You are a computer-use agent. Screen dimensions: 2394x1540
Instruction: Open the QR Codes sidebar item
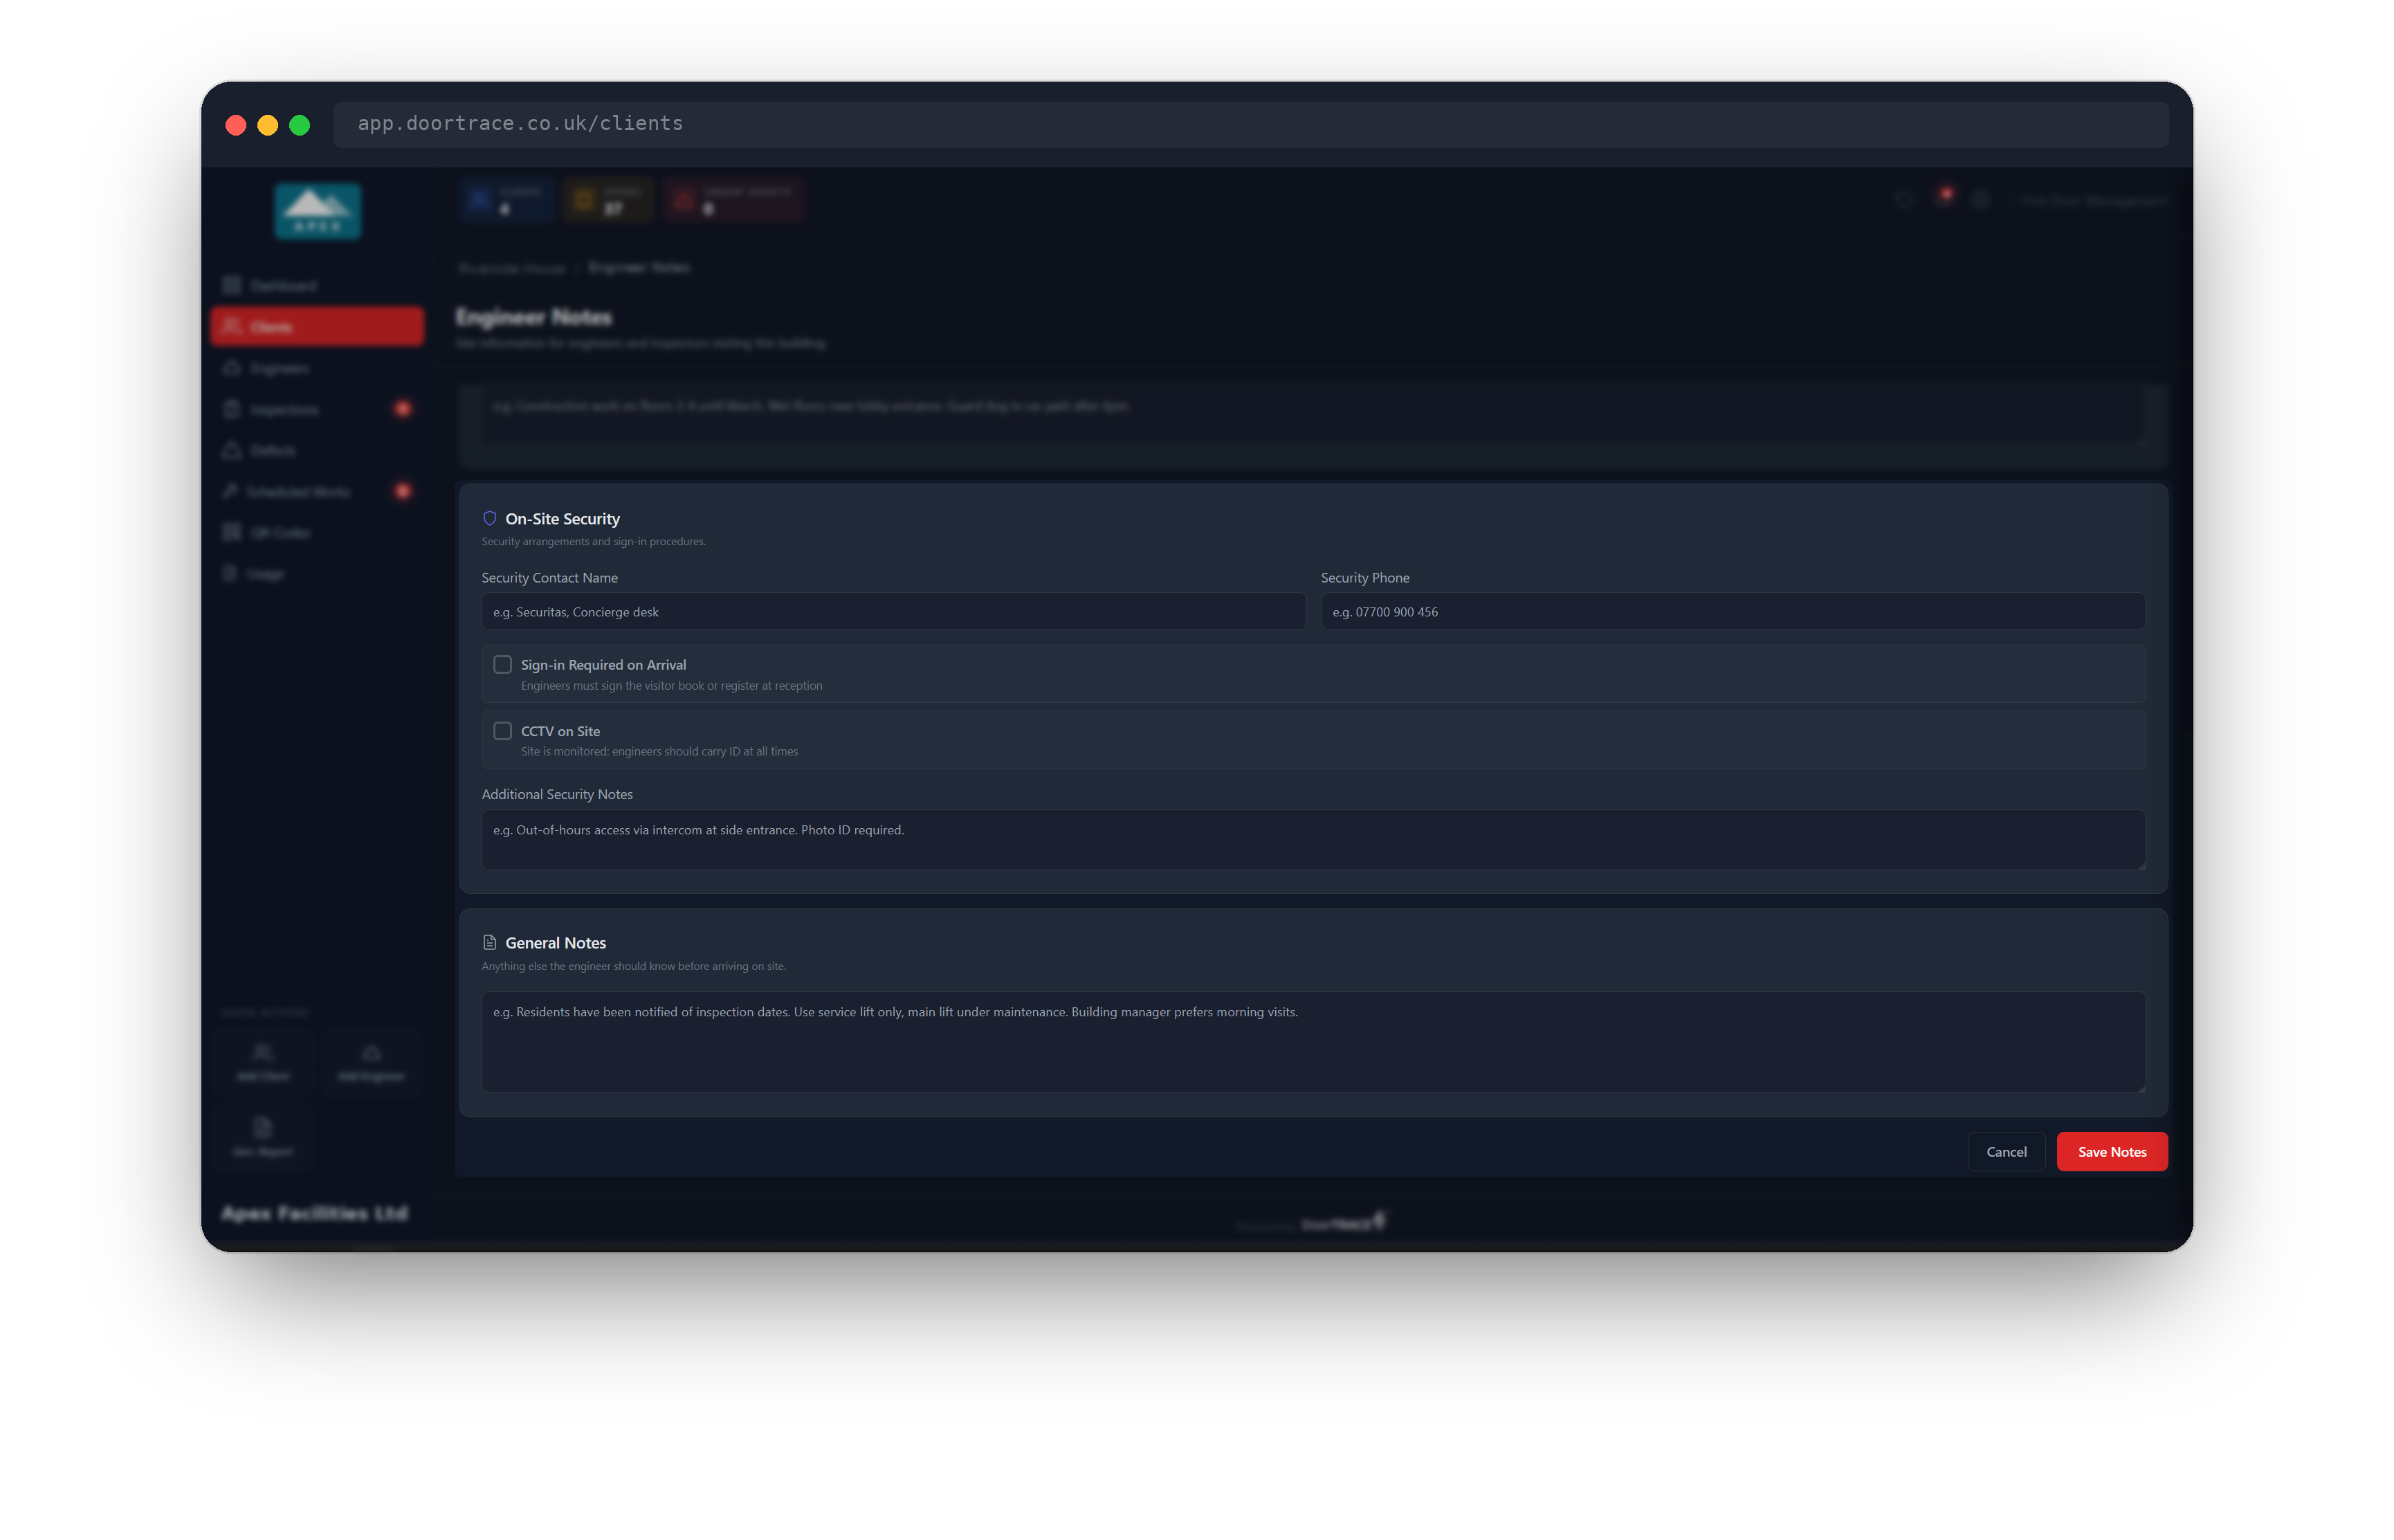pyautogui.click(x=317, y=532)
